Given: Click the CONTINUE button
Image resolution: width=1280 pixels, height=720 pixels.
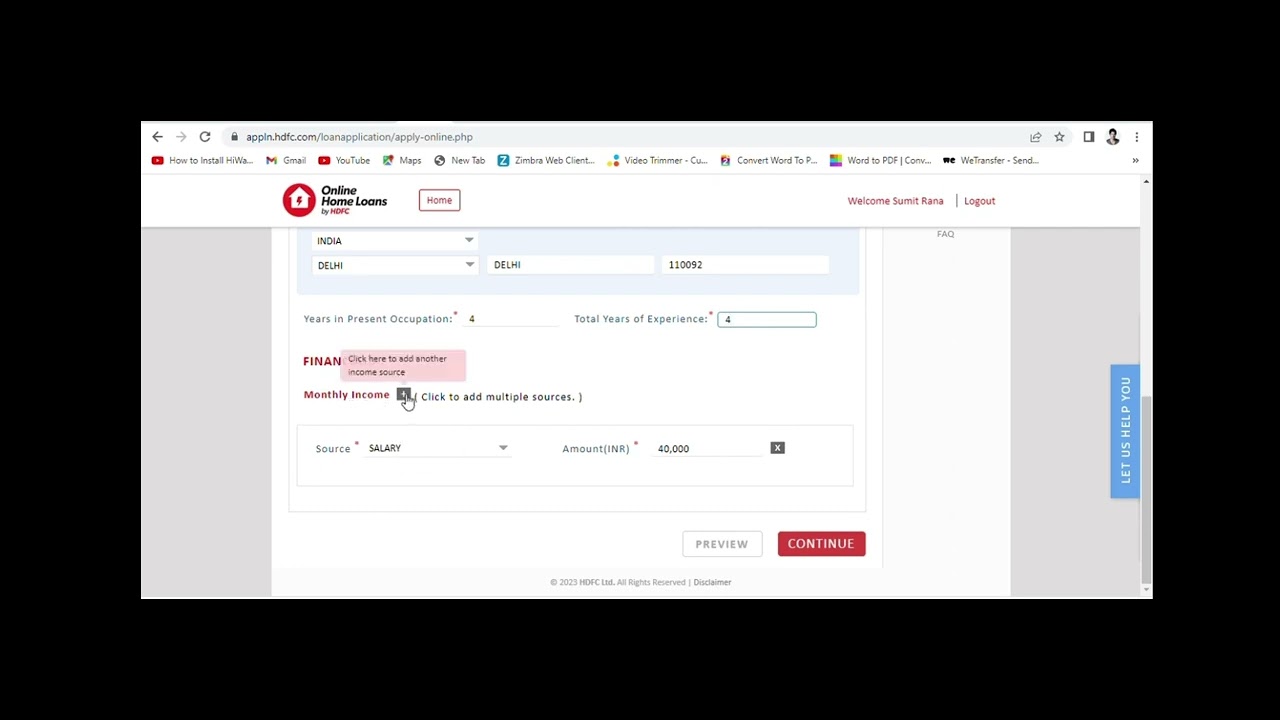Looking at the screenshot, I should coord(821,544).
